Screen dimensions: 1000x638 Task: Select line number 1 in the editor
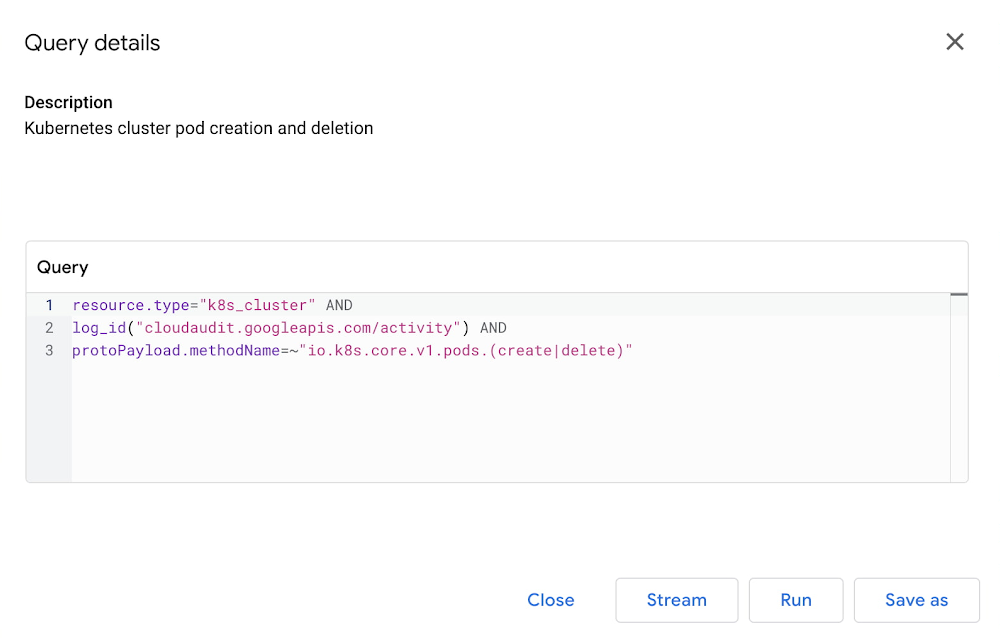[49, 305]
